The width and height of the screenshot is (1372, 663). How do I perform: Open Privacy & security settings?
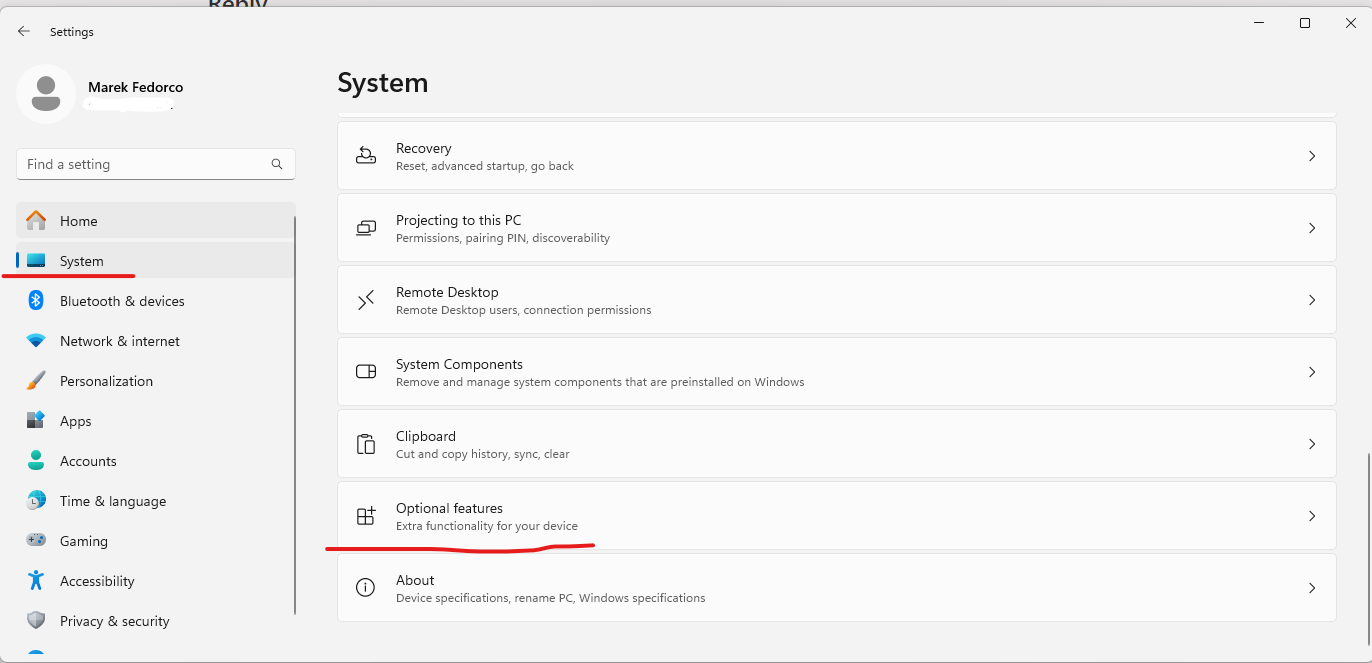[155, 621]
